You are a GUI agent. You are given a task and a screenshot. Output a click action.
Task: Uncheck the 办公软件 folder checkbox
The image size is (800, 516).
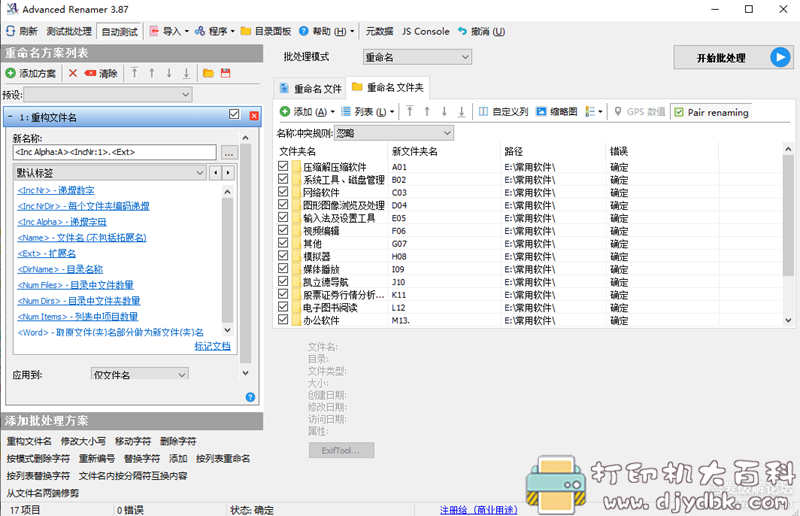pos(283,319)
